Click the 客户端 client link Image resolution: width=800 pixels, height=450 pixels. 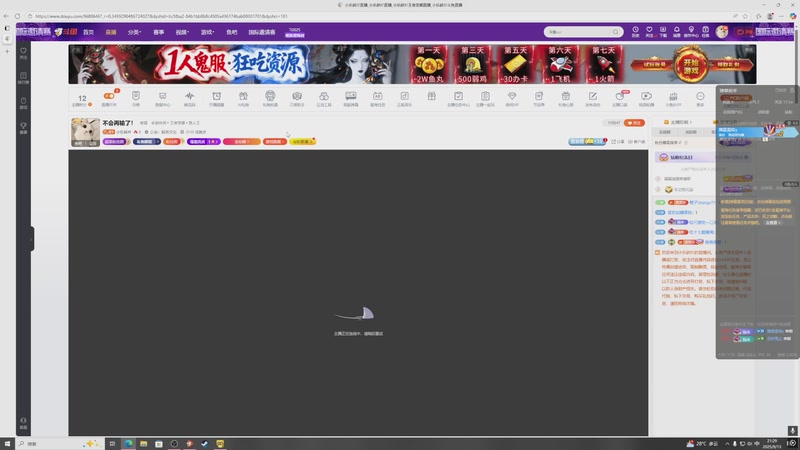pyautogui.click(x=637, y=141)
